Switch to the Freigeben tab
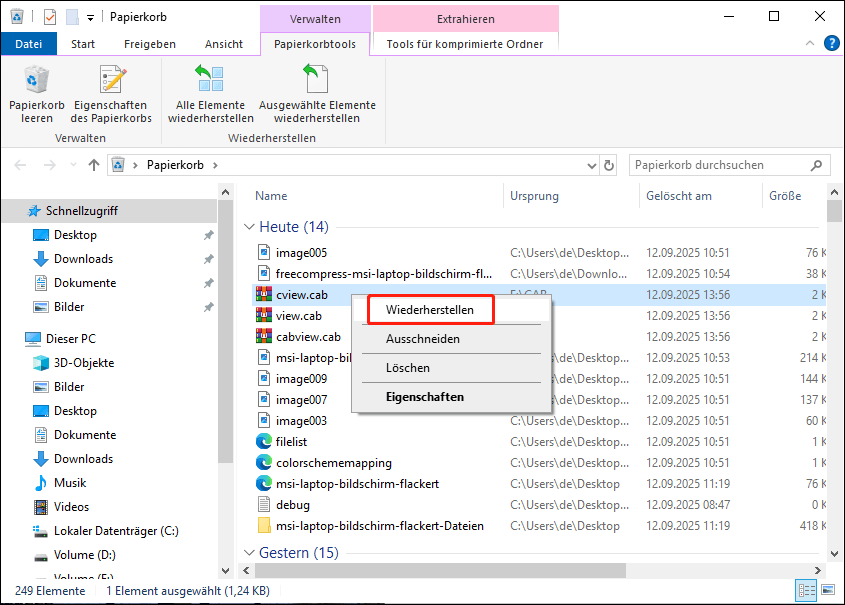The height and width of the screenshot is (605, 845). coord(150,44)
